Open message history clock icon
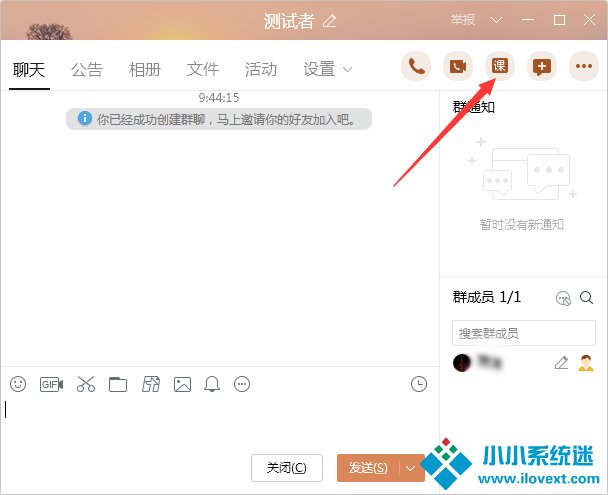This screenshot has width=608, height=495. [x=419, y=384]
